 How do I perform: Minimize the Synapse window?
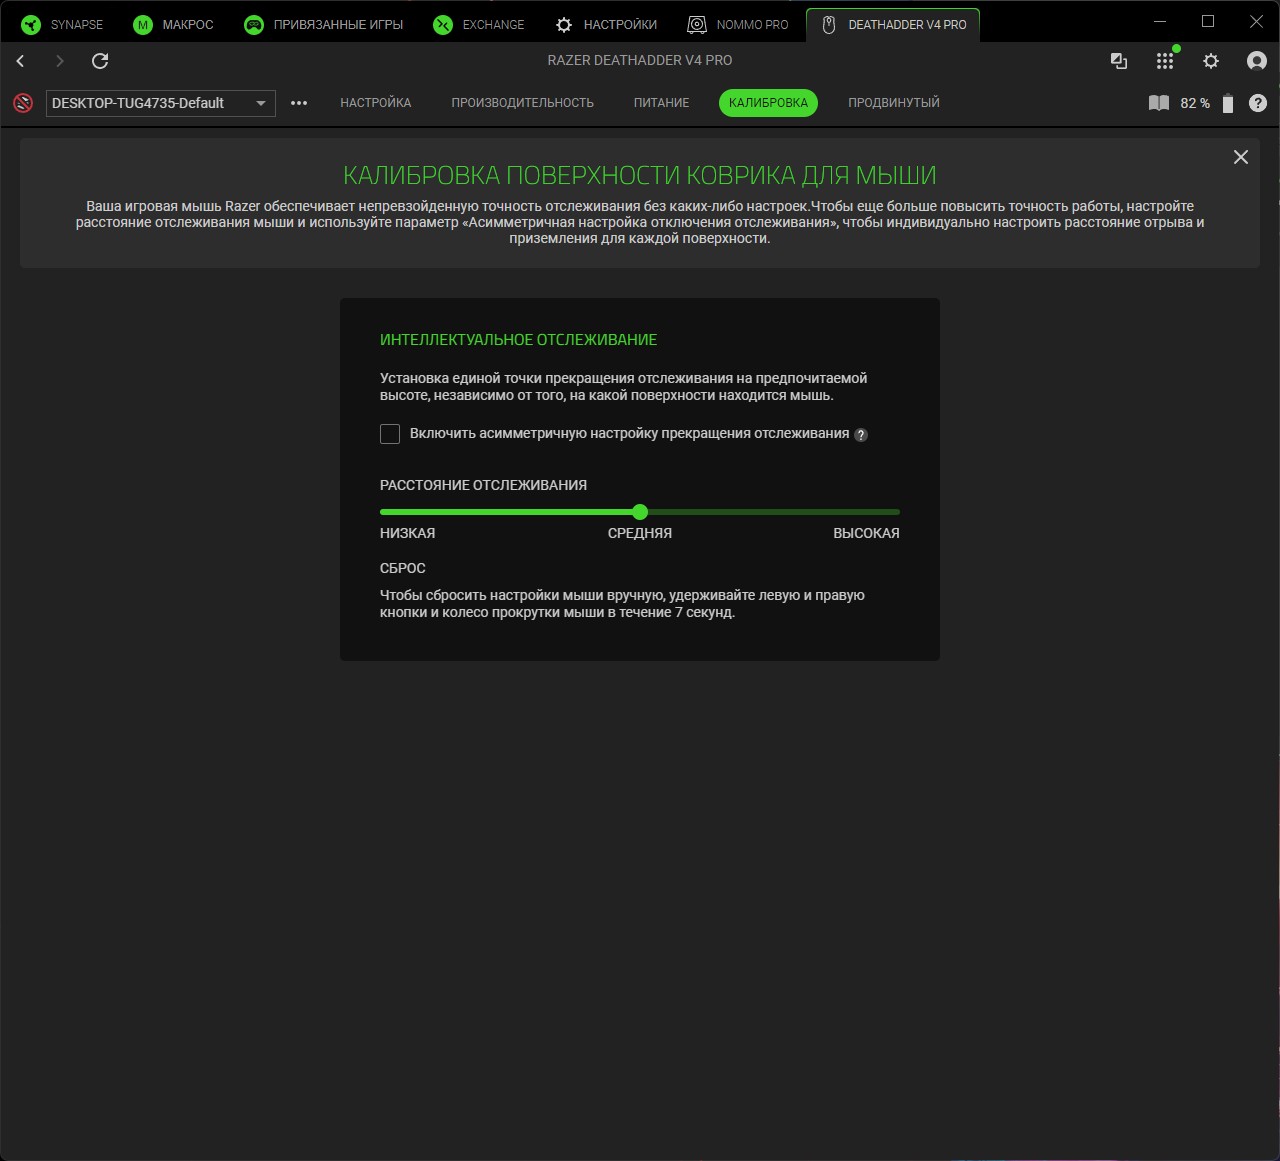click(1160, 21)
